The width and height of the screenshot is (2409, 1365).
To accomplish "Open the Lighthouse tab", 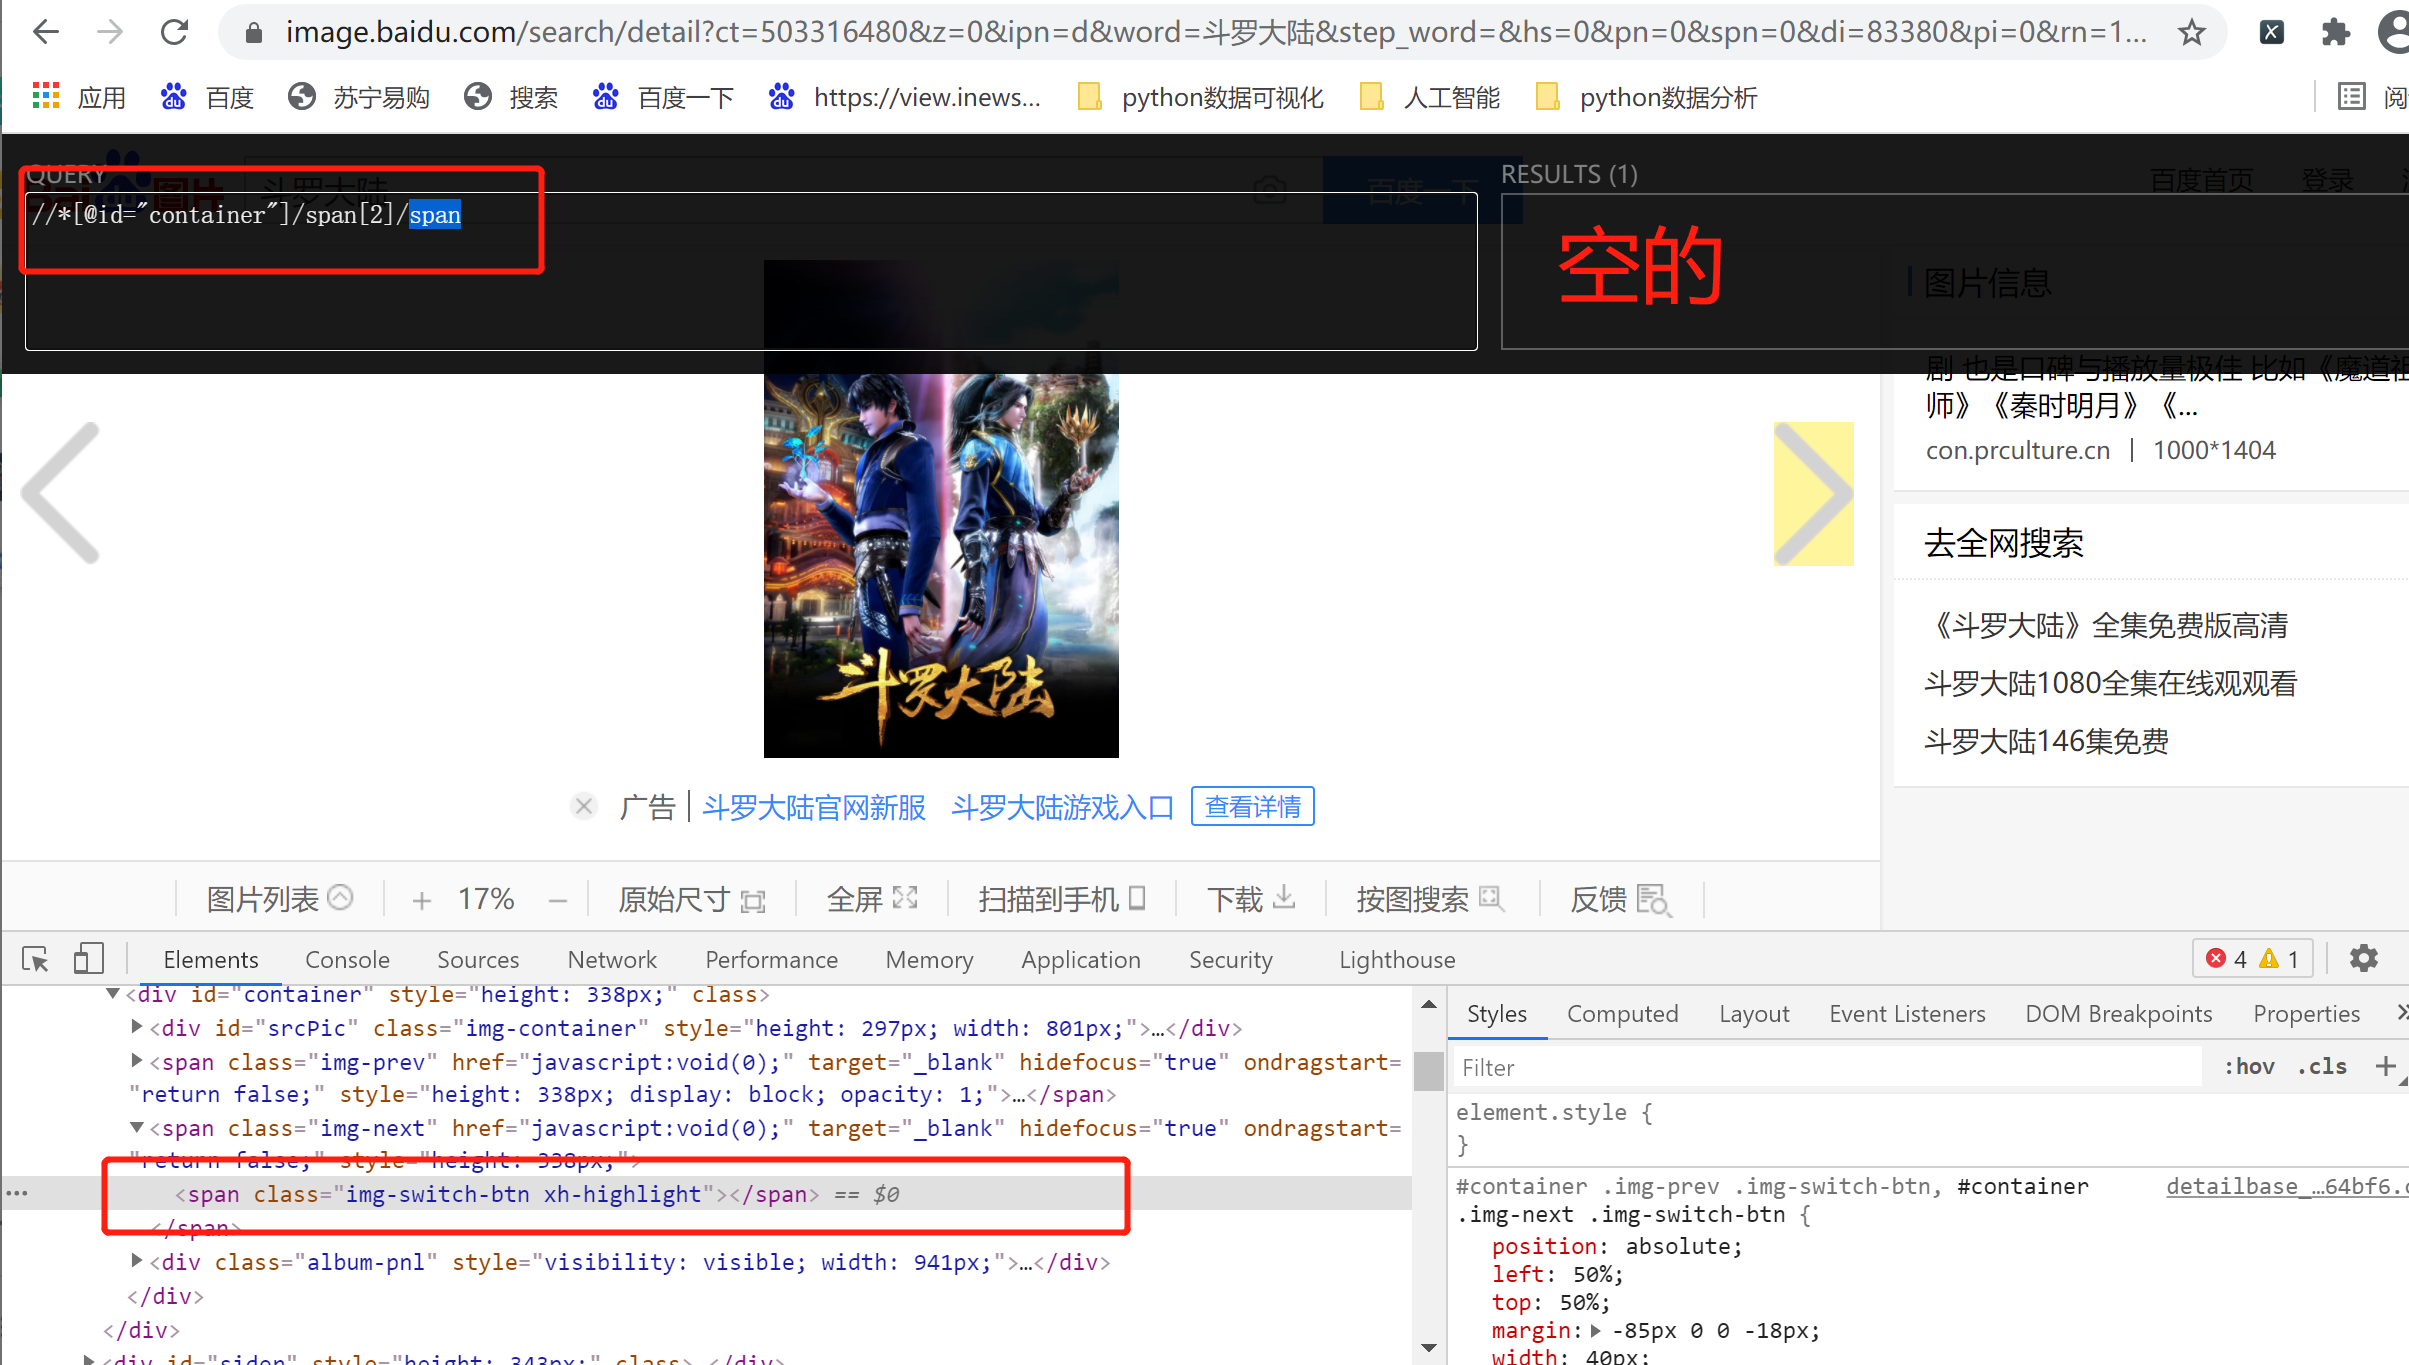I will click(1397, 960).
